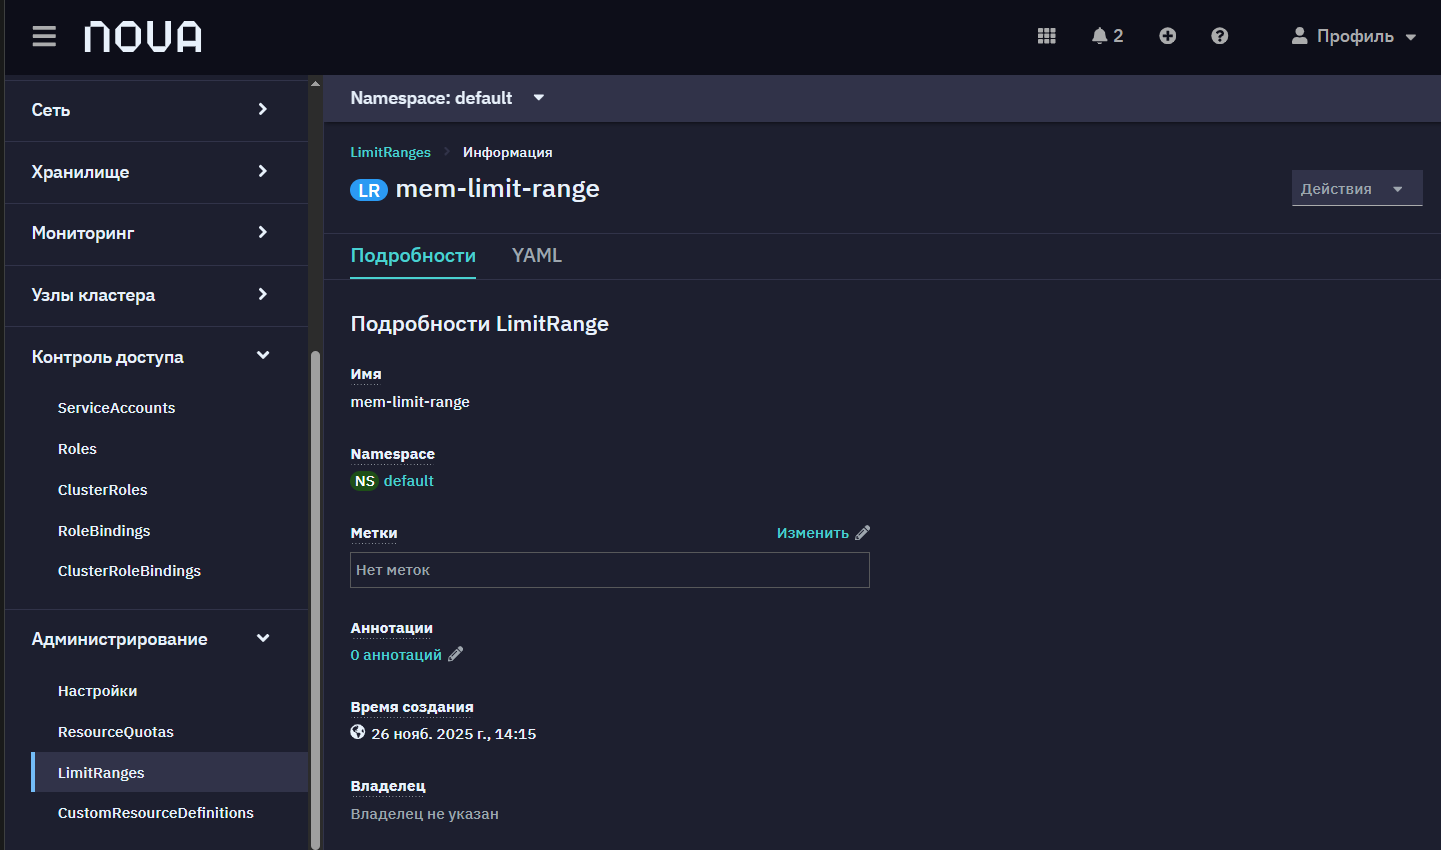This screenshot has height=850, width=1441.
Task: Click the mem-limit-range name value under Имя
Action: pos(410,402)
